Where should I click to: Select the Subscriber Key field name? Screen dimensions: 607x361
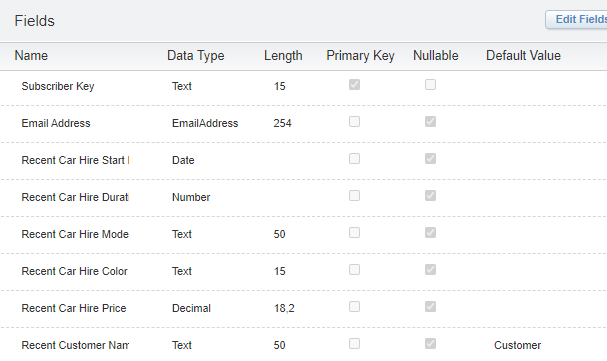click(x=58, y=86)
